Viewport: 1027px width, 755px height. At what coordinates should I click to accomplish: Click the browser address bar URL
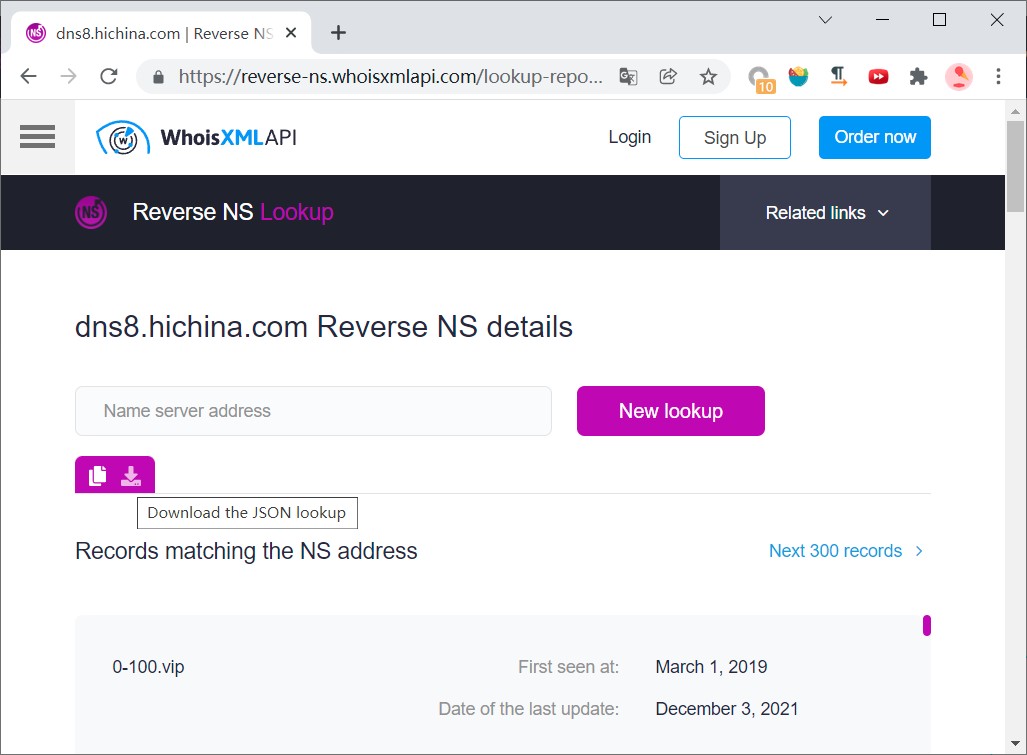click(390, 77)
